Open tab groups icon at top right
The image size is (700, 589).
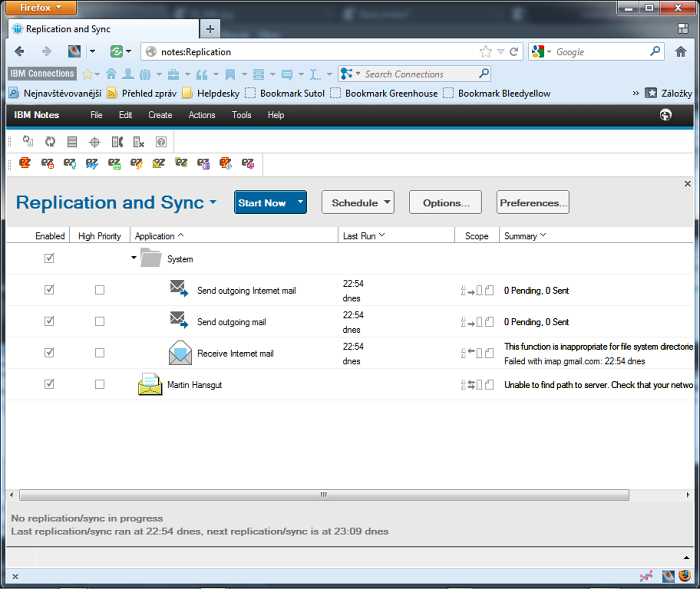(x=683, y=29)
